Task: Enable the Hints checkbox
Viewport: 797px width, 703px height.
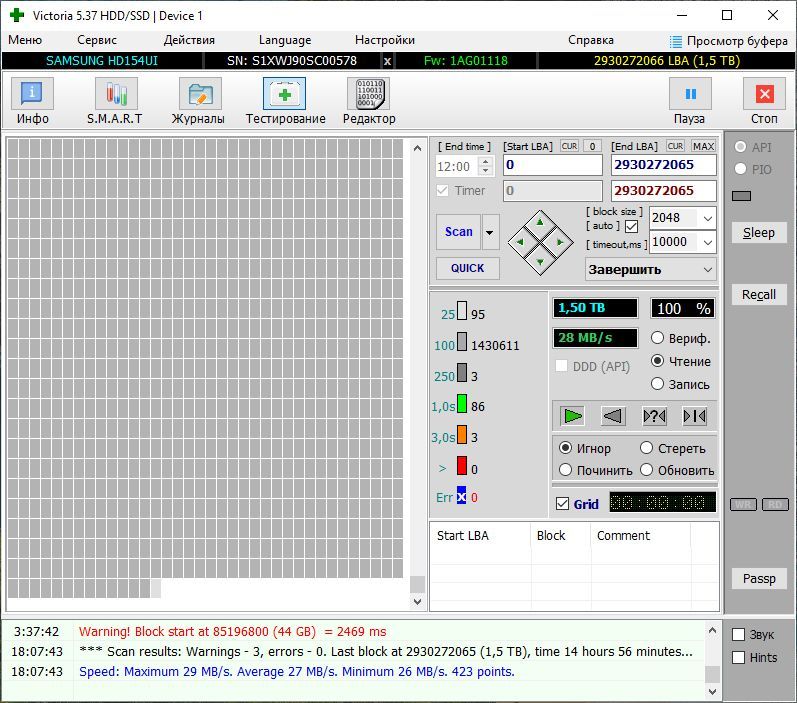Action: coord(738,657)
